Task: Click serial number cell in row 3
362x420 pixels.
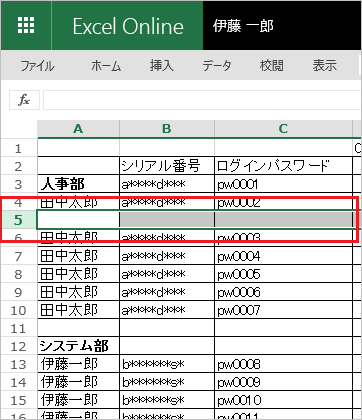Action: pyautogui.click(x=167, y=184)
